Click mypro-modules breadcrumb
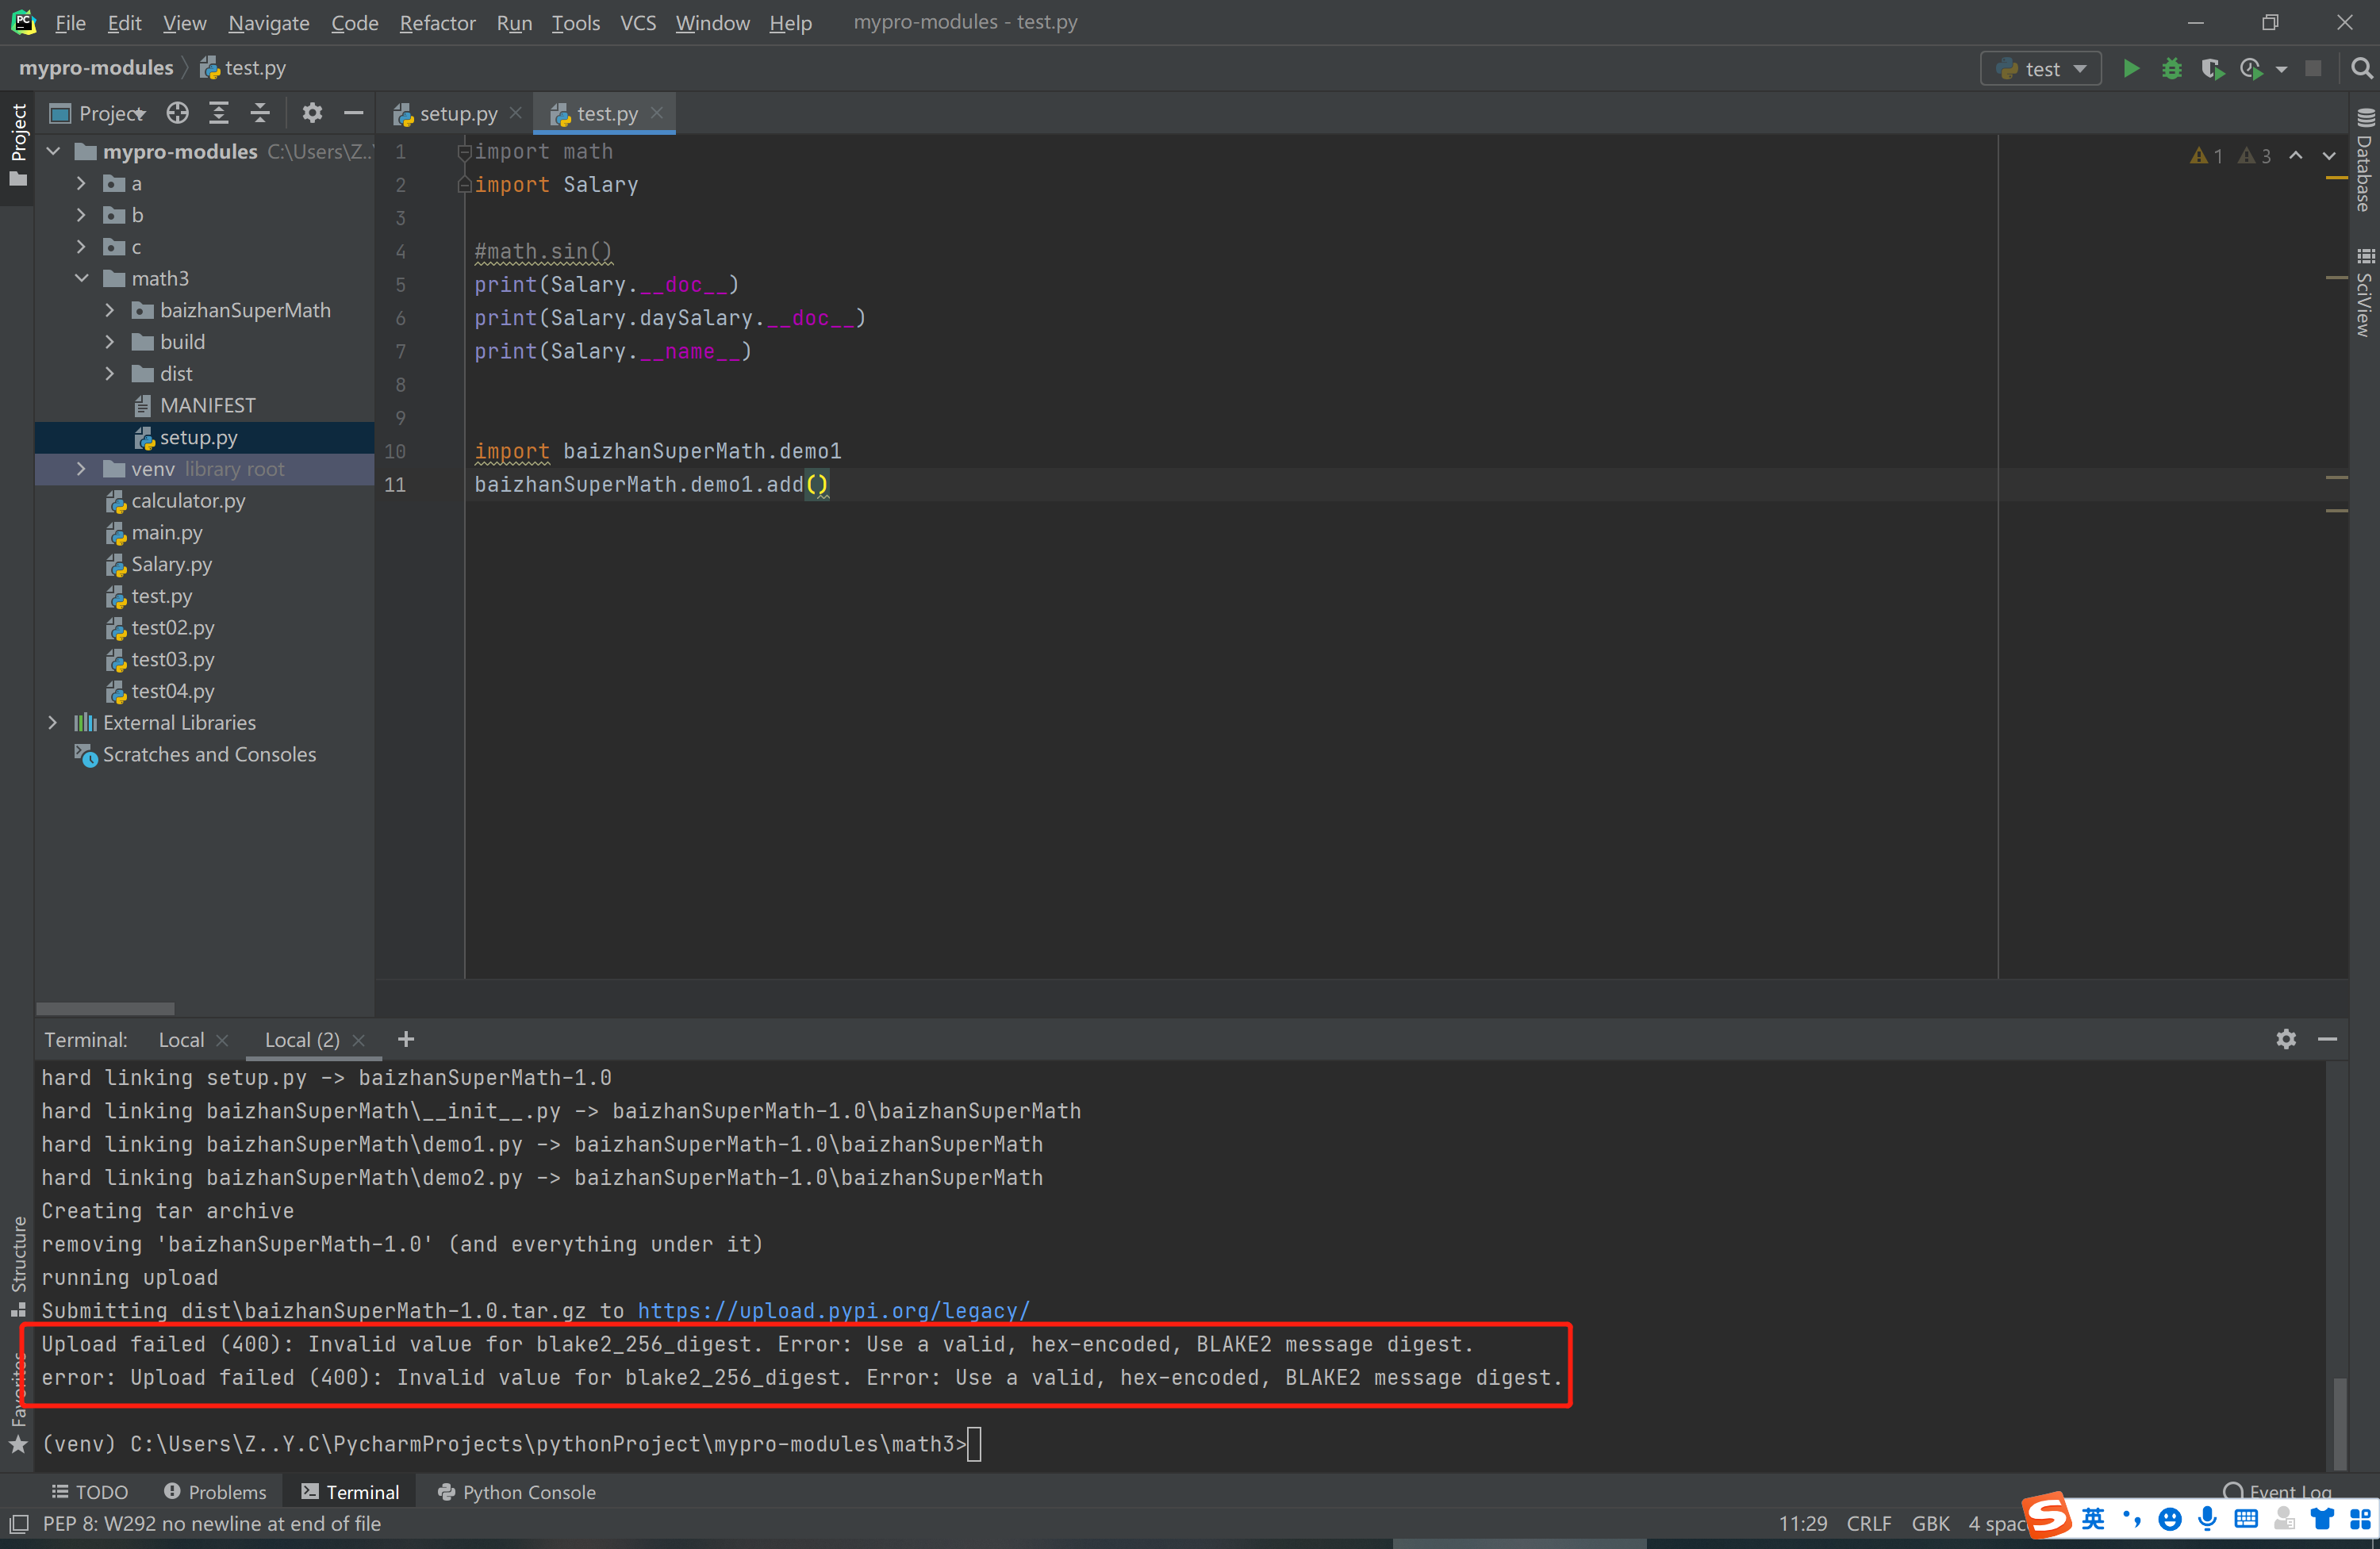This screenshot has height=1549, width=2380. click(x=96, y=68)
